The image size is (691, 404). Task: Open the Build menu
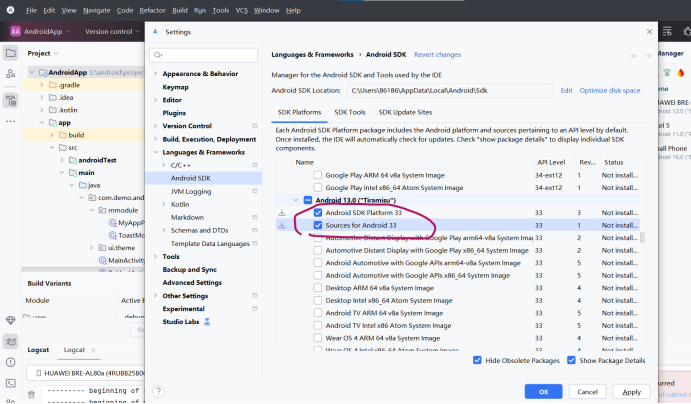click(180, 10)
